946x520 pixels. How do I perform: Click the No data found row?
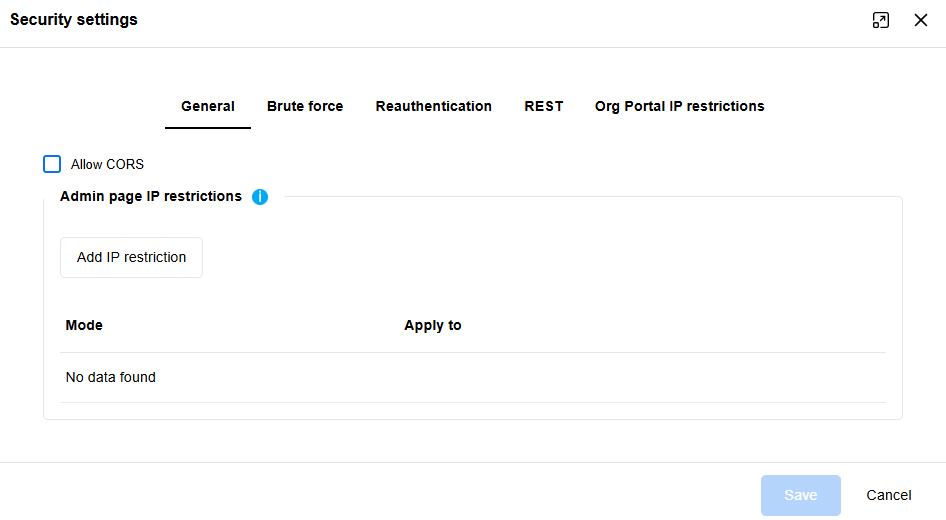[x=111, y=377]
